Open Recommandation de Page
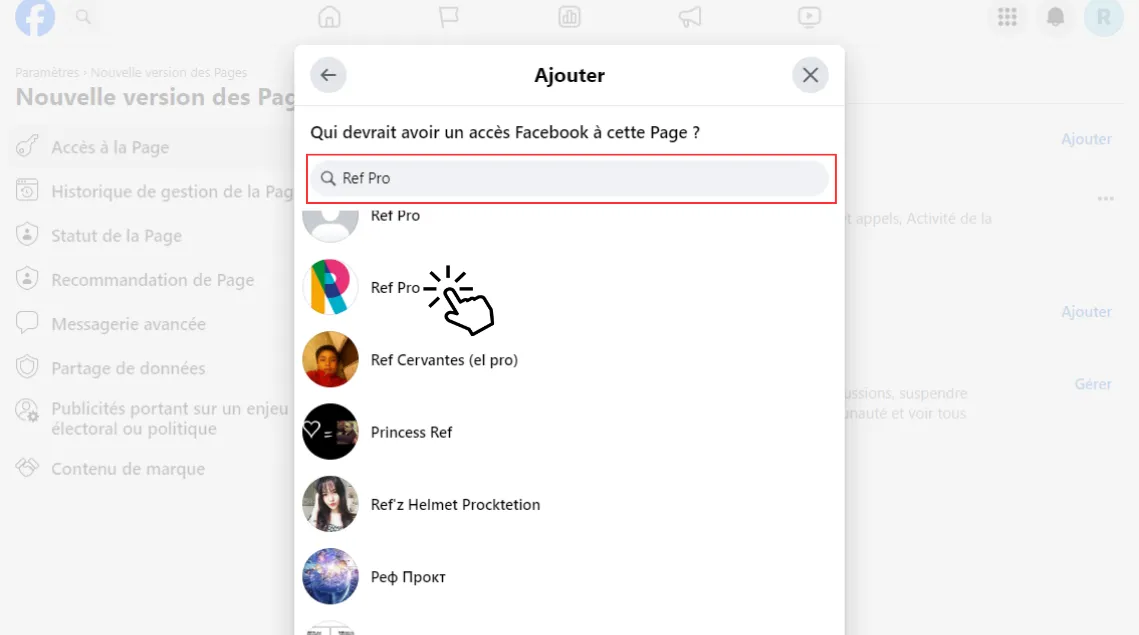This screenshot has width=1139, height=635. coord(153,280)
